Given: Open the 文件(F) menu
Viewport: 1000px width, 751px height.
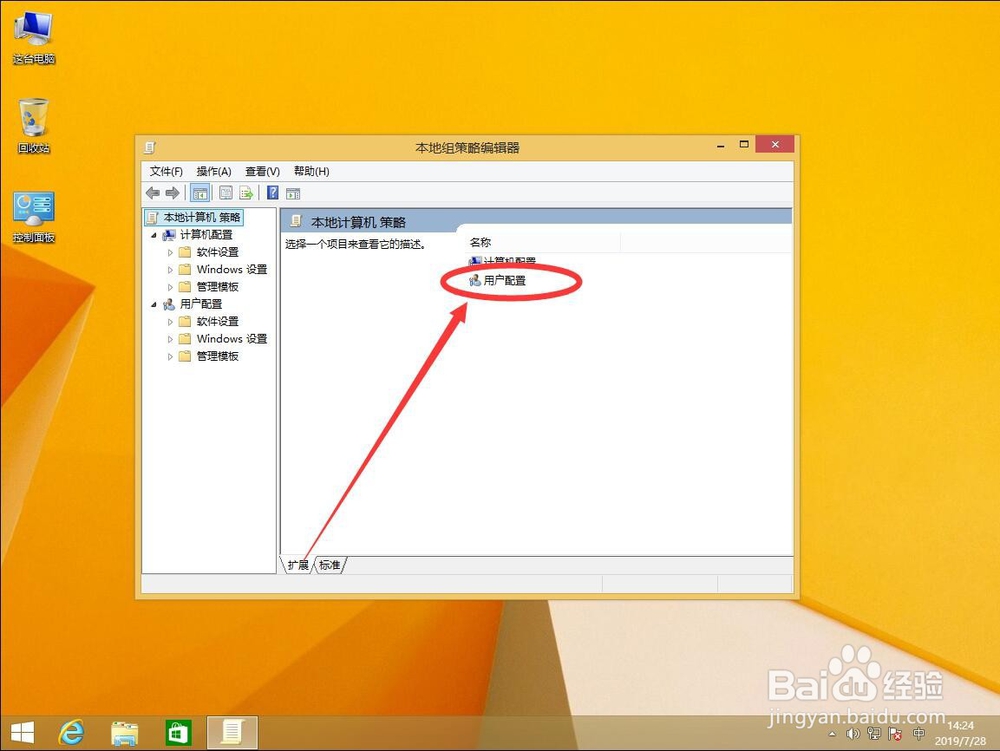Looking at the screenshot, I should tap(166, 171).
